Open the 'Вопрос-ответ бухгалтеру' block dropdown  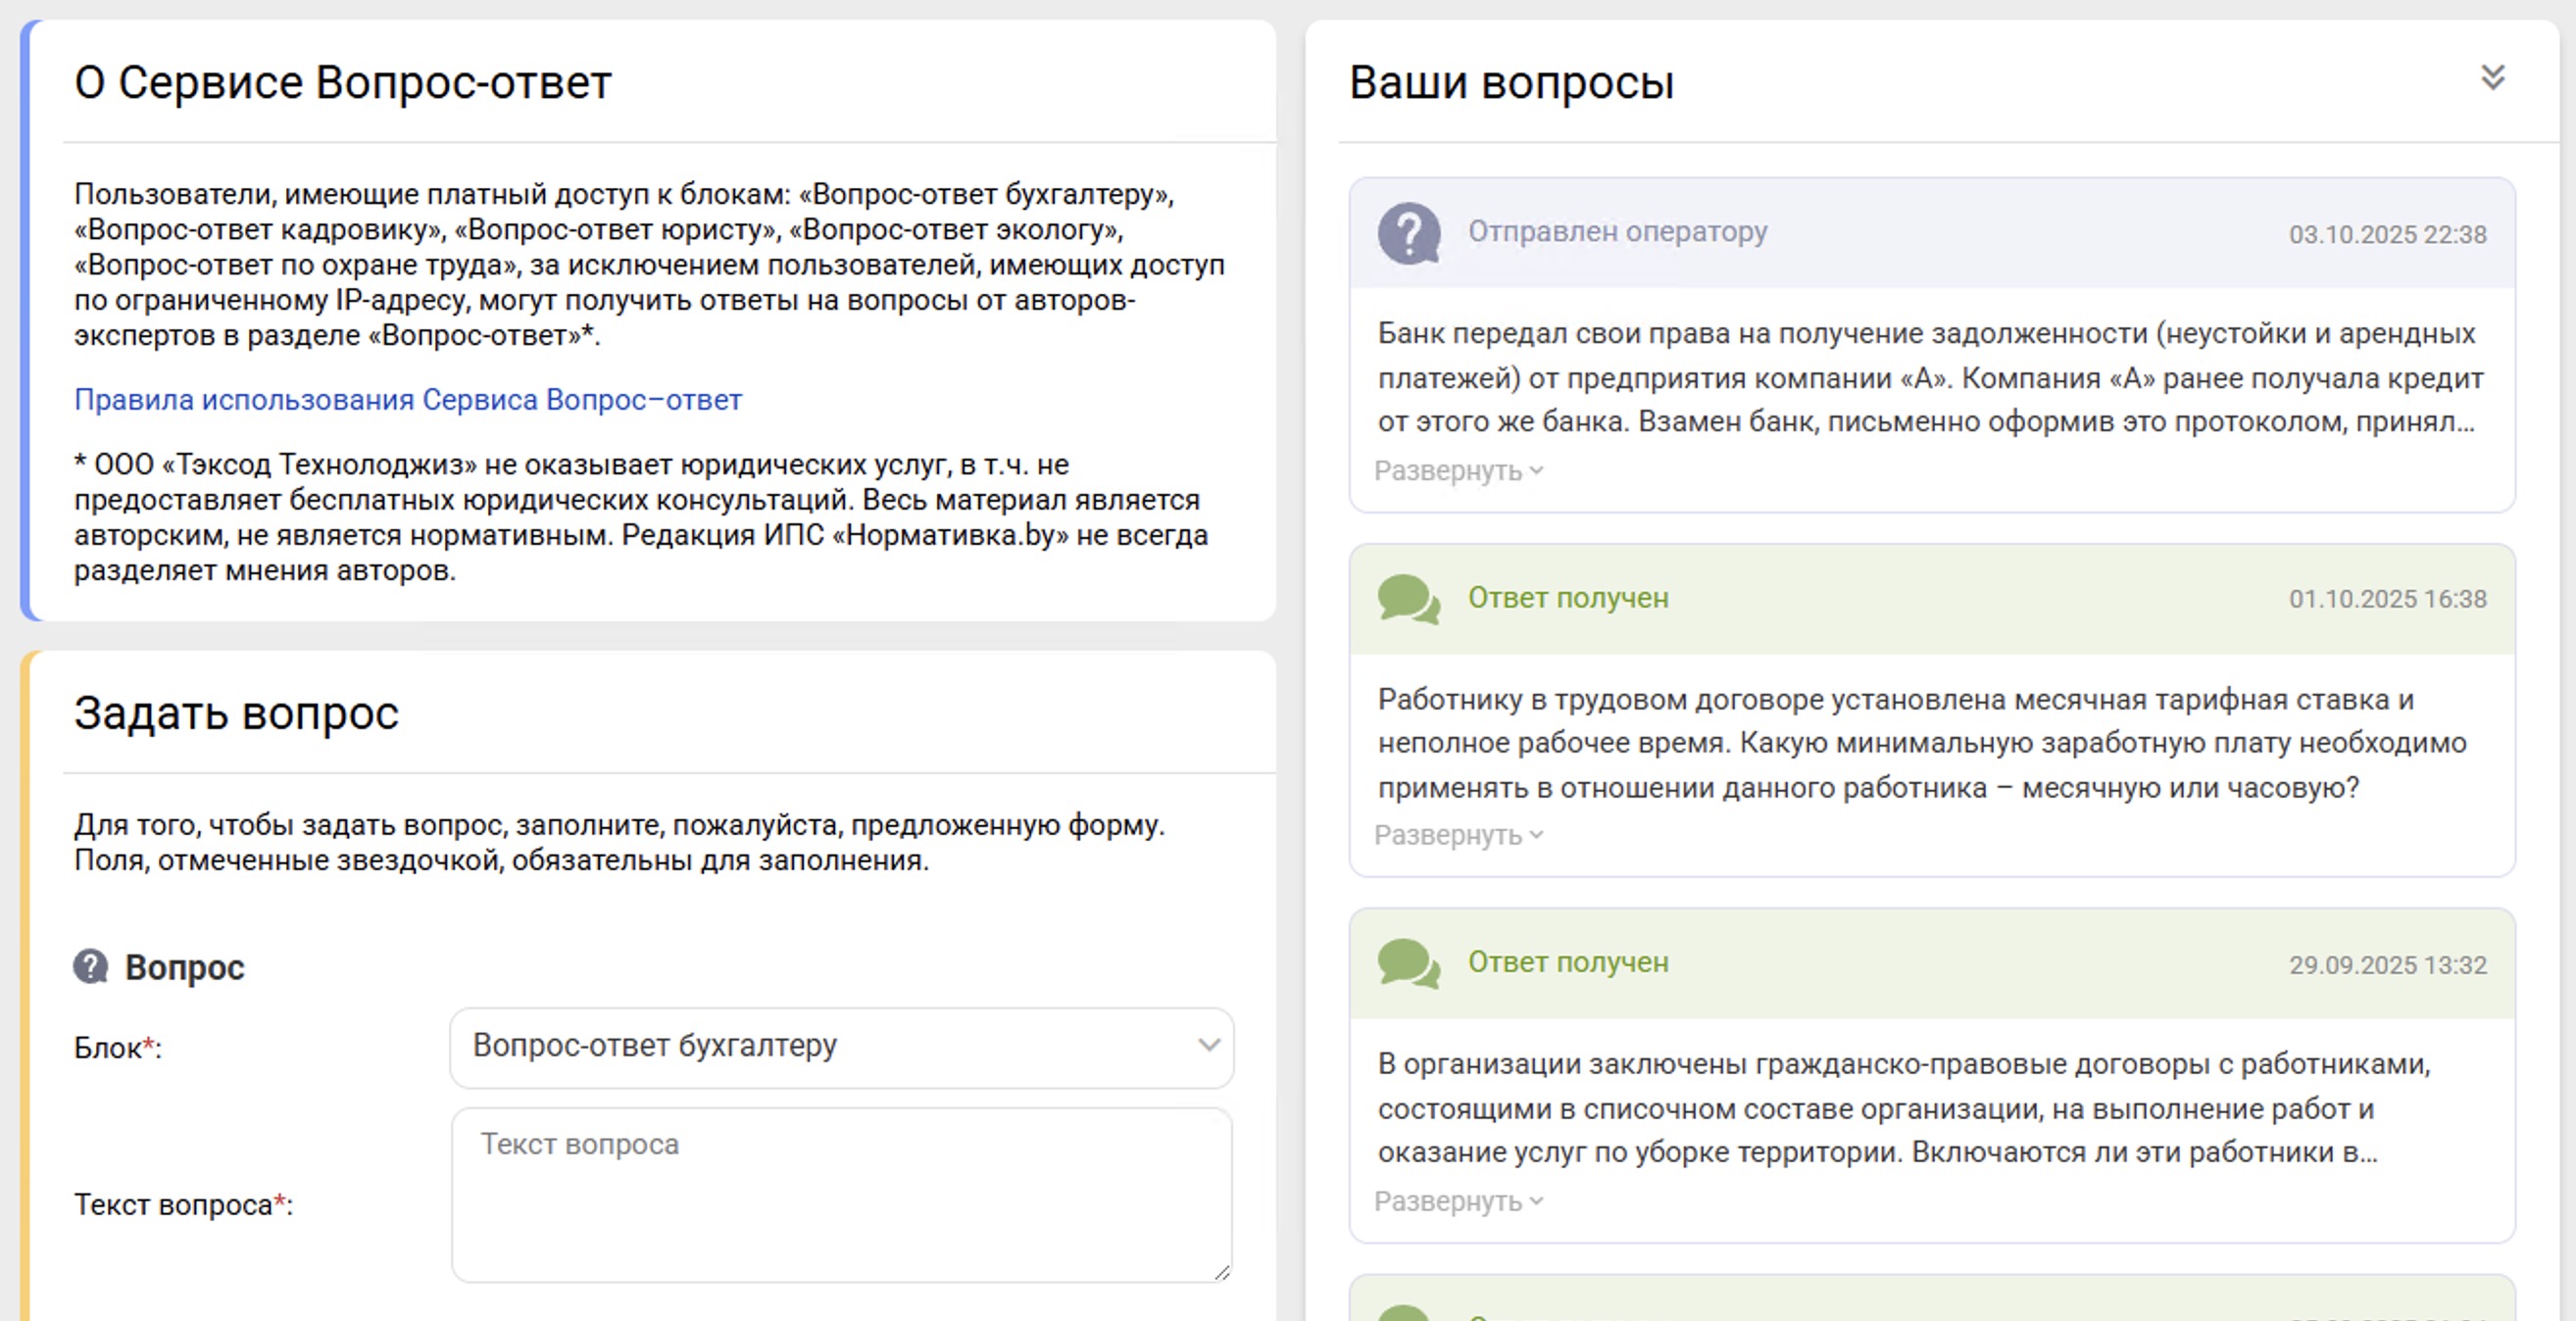[x=840, y=1046]
